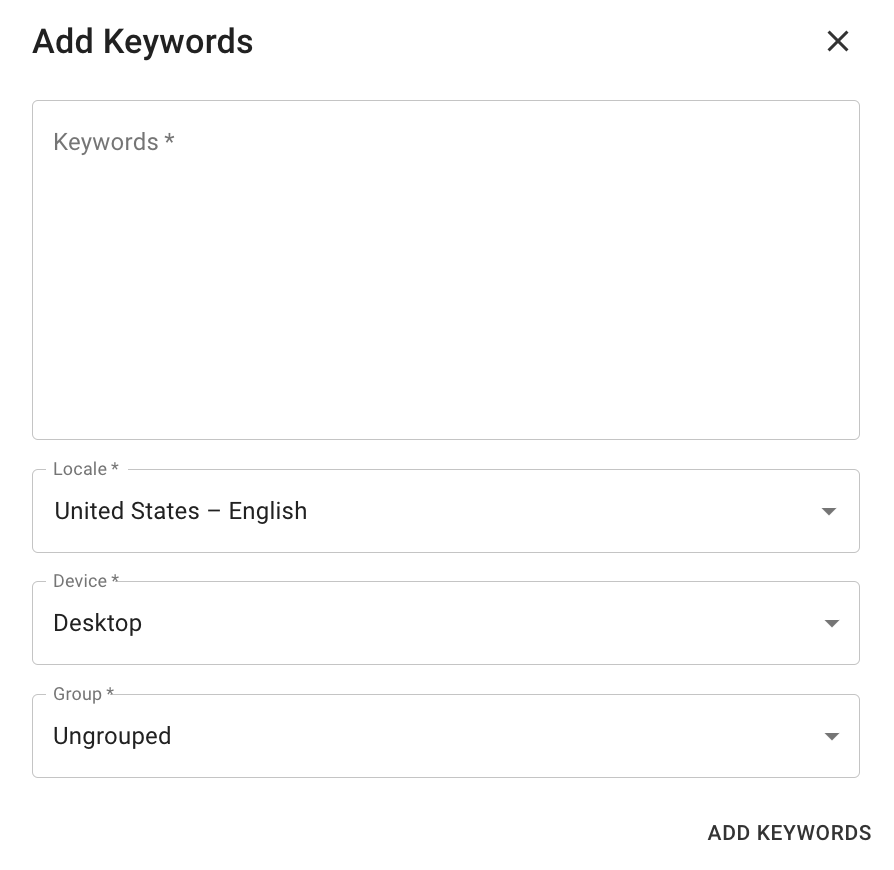Screen dimensions: 894x870
Task: Click the empty center of the Keywords box
Action: [x=445, y=270]
